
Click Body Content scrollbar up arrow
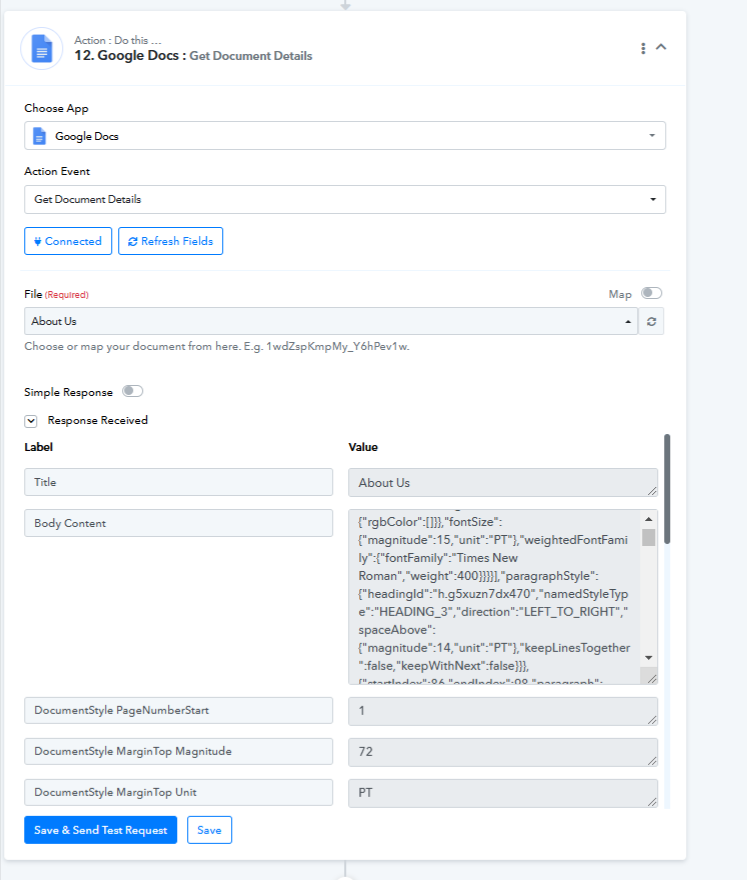649,519
